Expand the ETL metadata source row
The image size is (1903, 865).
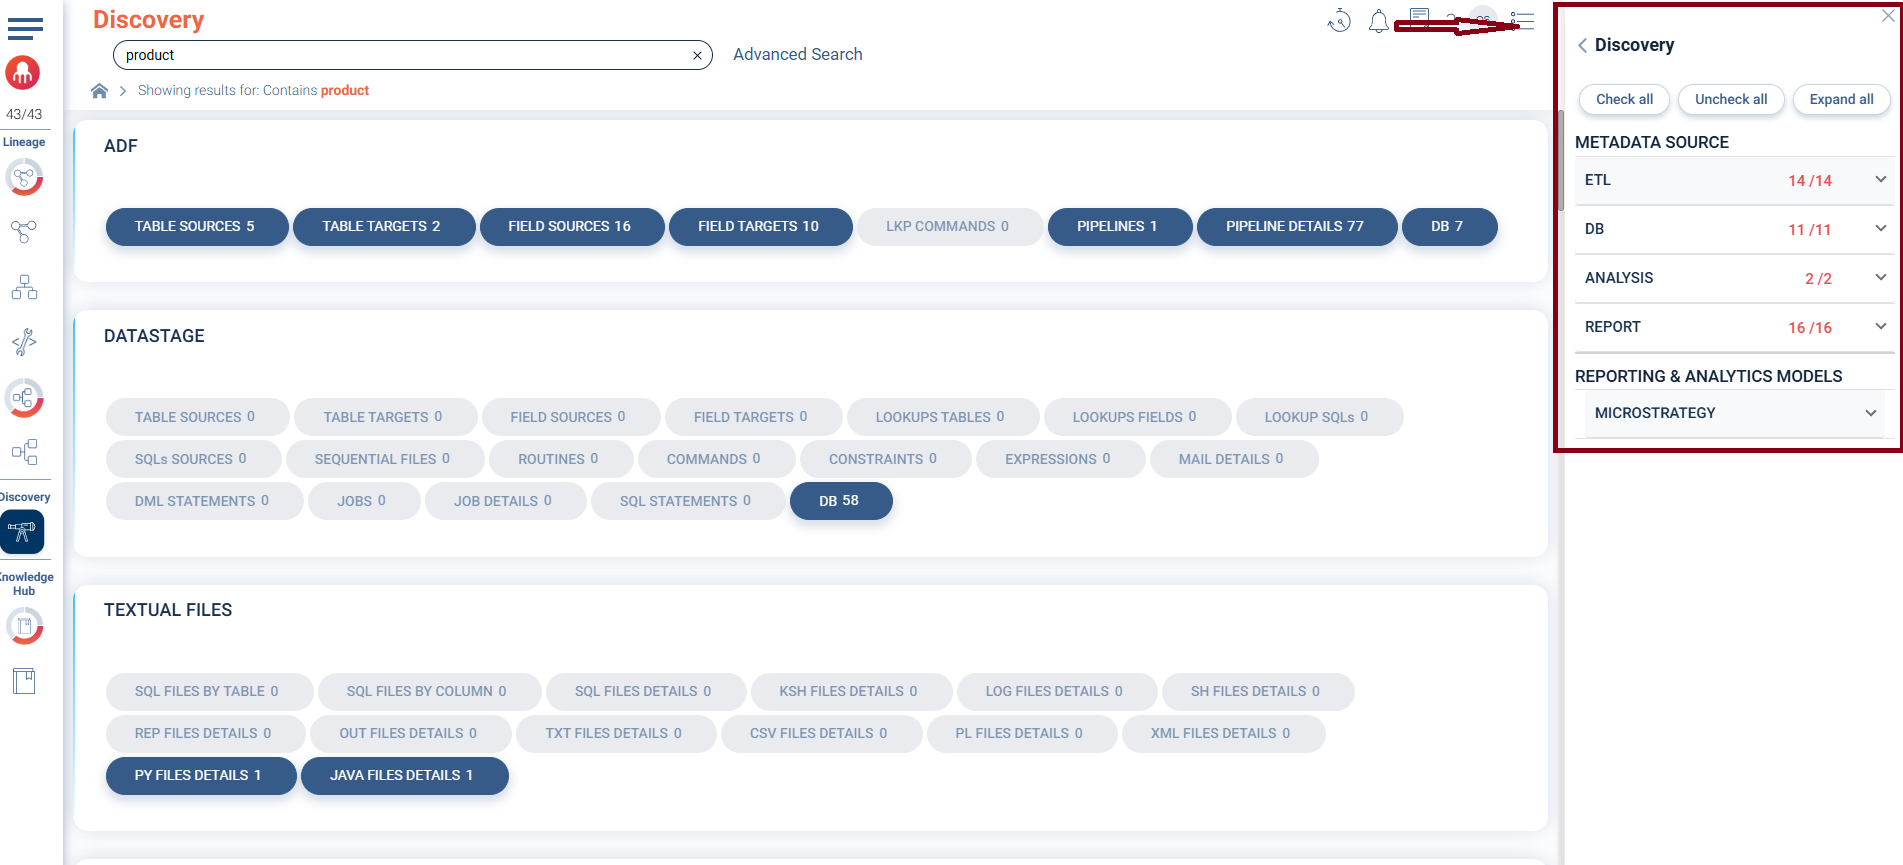[1880, 180]
